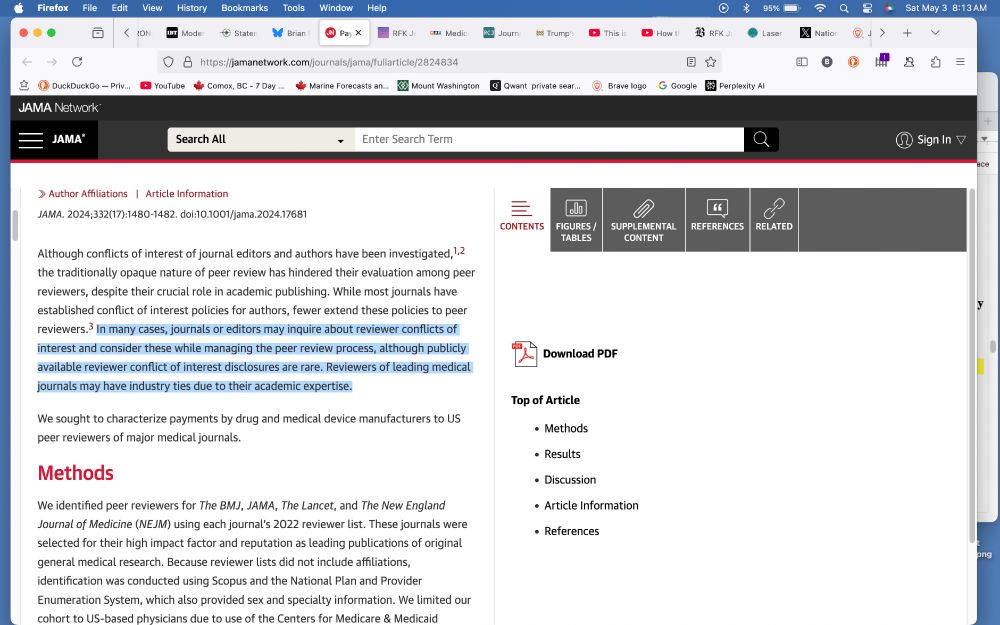Open Firefox Tools menu
The height and width of the screenshot is (625, 1000).
click(293, 8)
